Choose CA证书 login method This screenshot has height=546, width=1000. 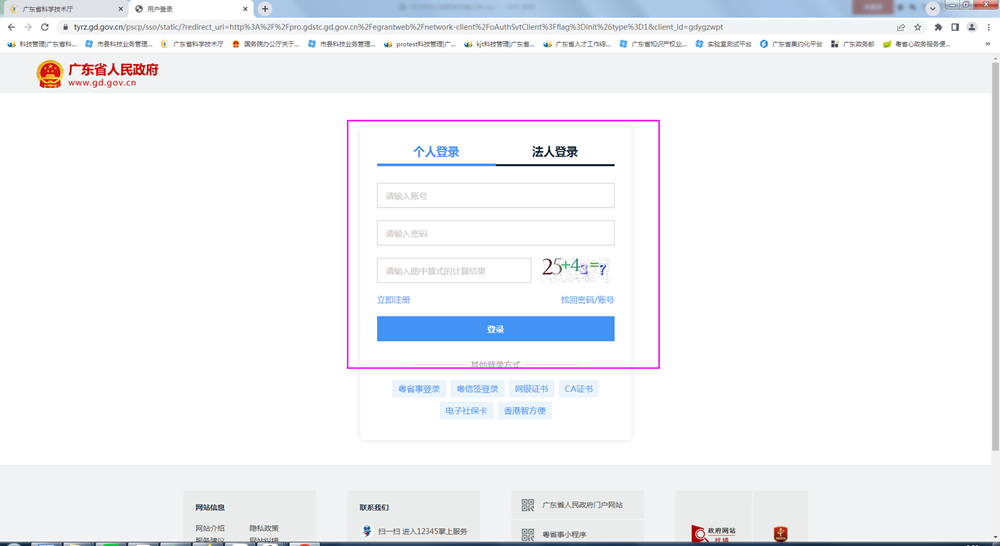578,389
